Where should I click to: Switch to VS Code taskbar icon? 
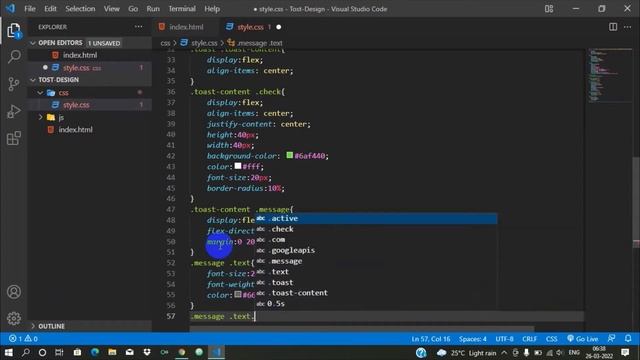point(216,352)
